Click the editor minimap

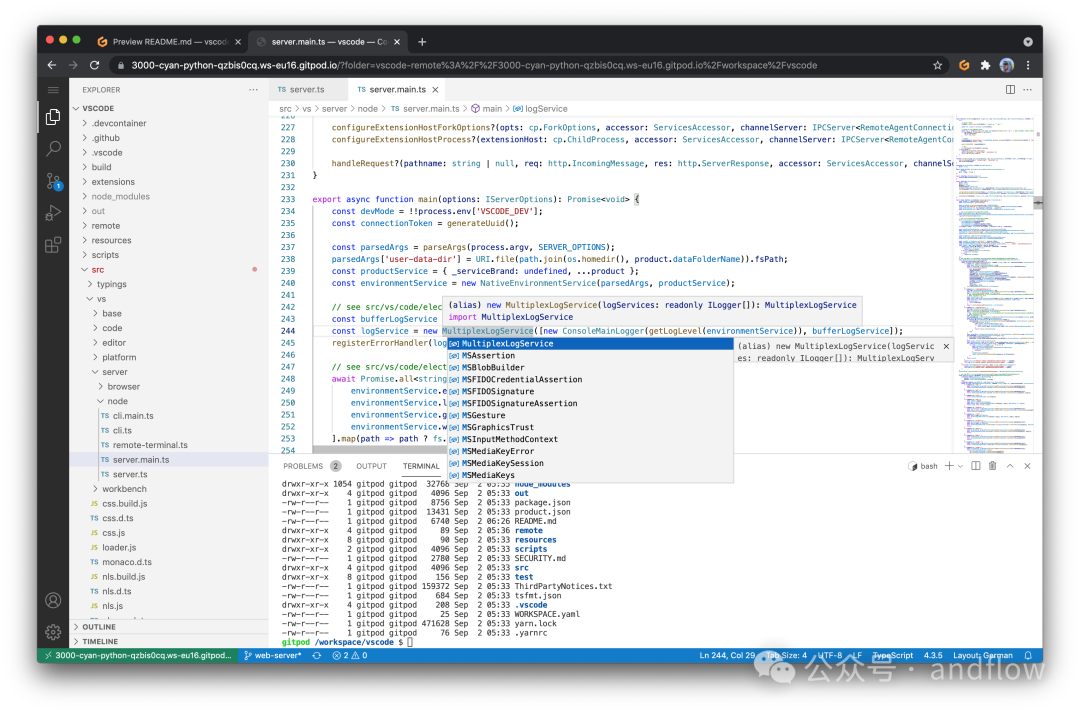[x=994, y=282]
